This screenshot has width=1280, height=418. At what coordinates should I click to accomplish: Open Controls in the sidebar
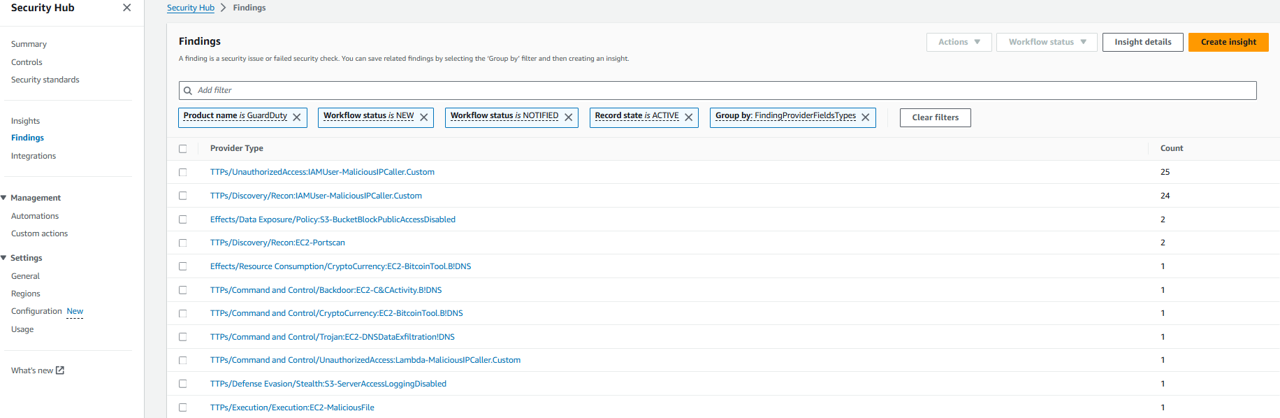tap(27, 62)
